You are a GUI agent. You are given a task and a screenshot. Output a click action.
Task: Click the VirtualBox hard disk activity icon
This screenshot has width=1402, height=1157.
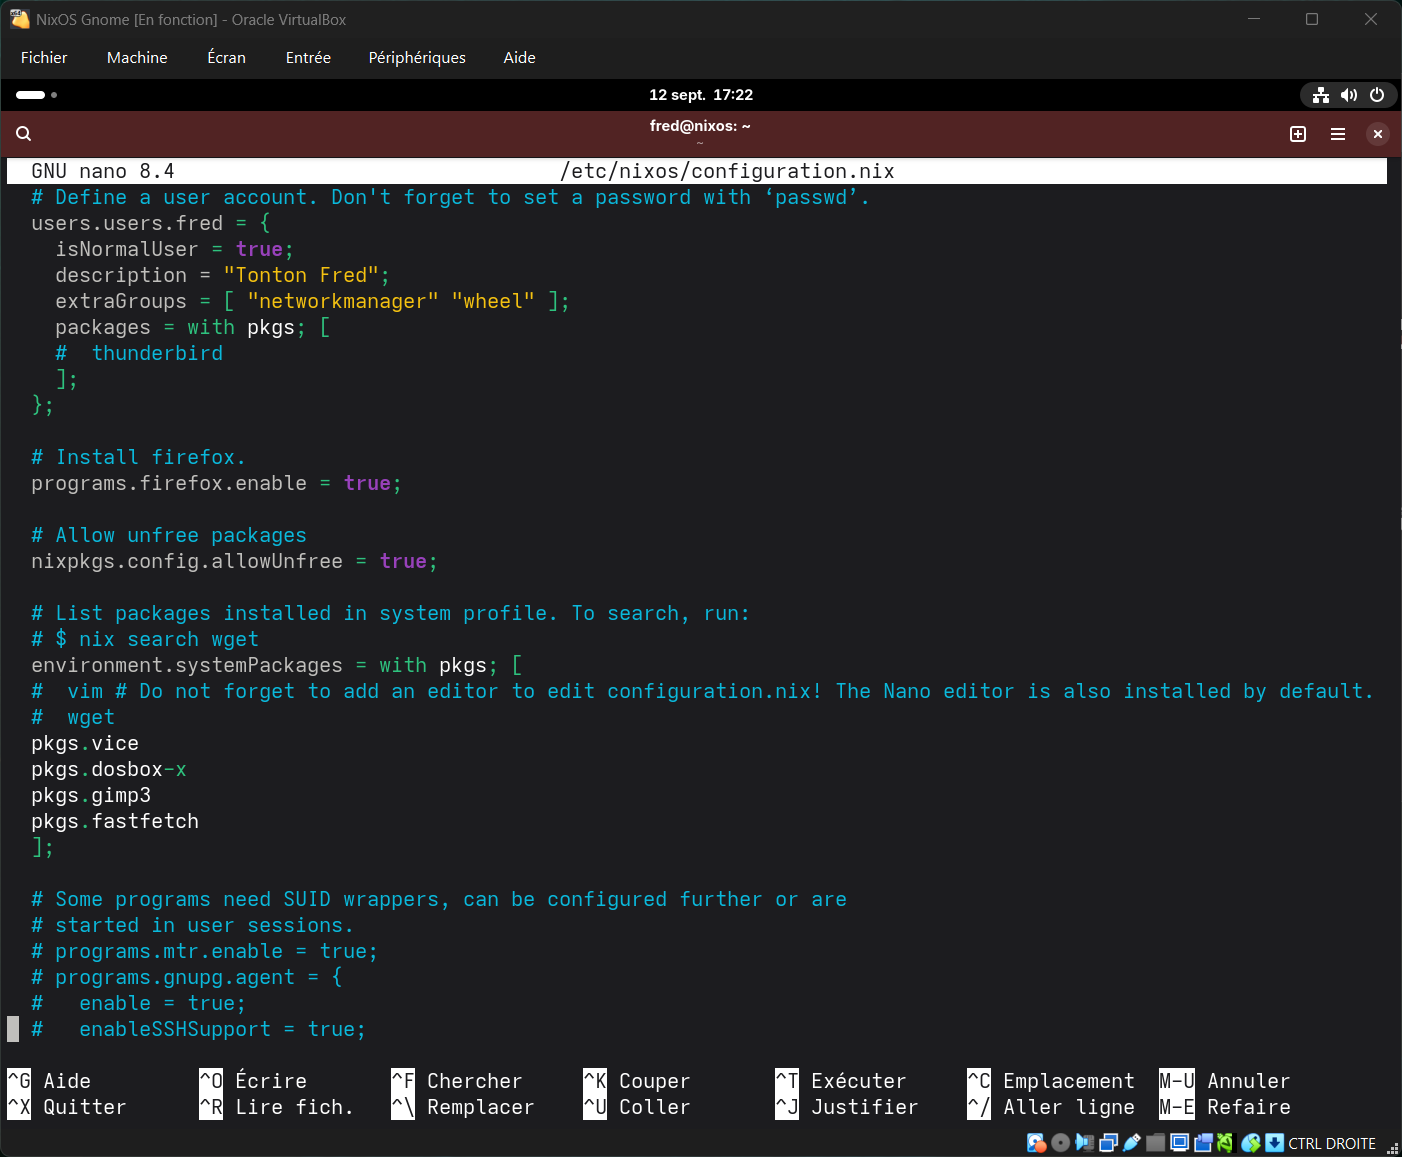point(1036,1143)
